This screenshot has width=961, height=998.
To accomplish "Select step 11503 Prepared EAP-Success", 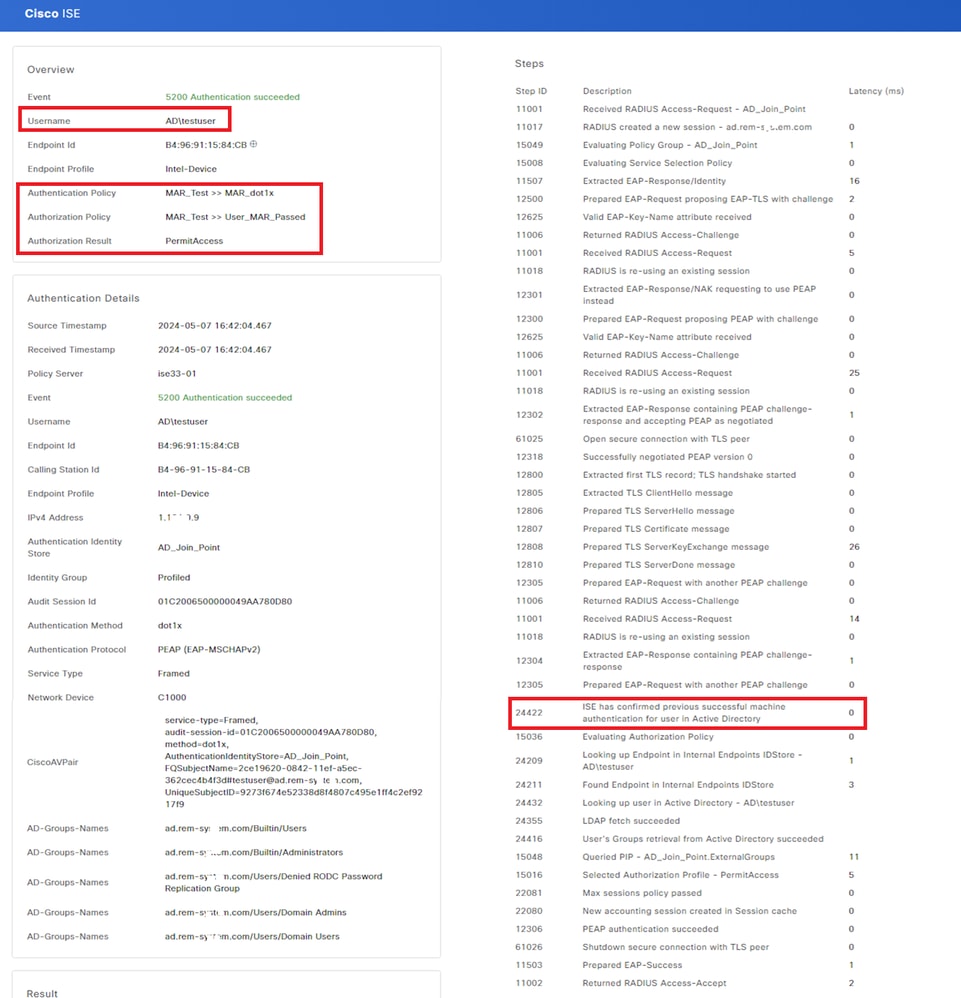I will [x=687, y=965].
